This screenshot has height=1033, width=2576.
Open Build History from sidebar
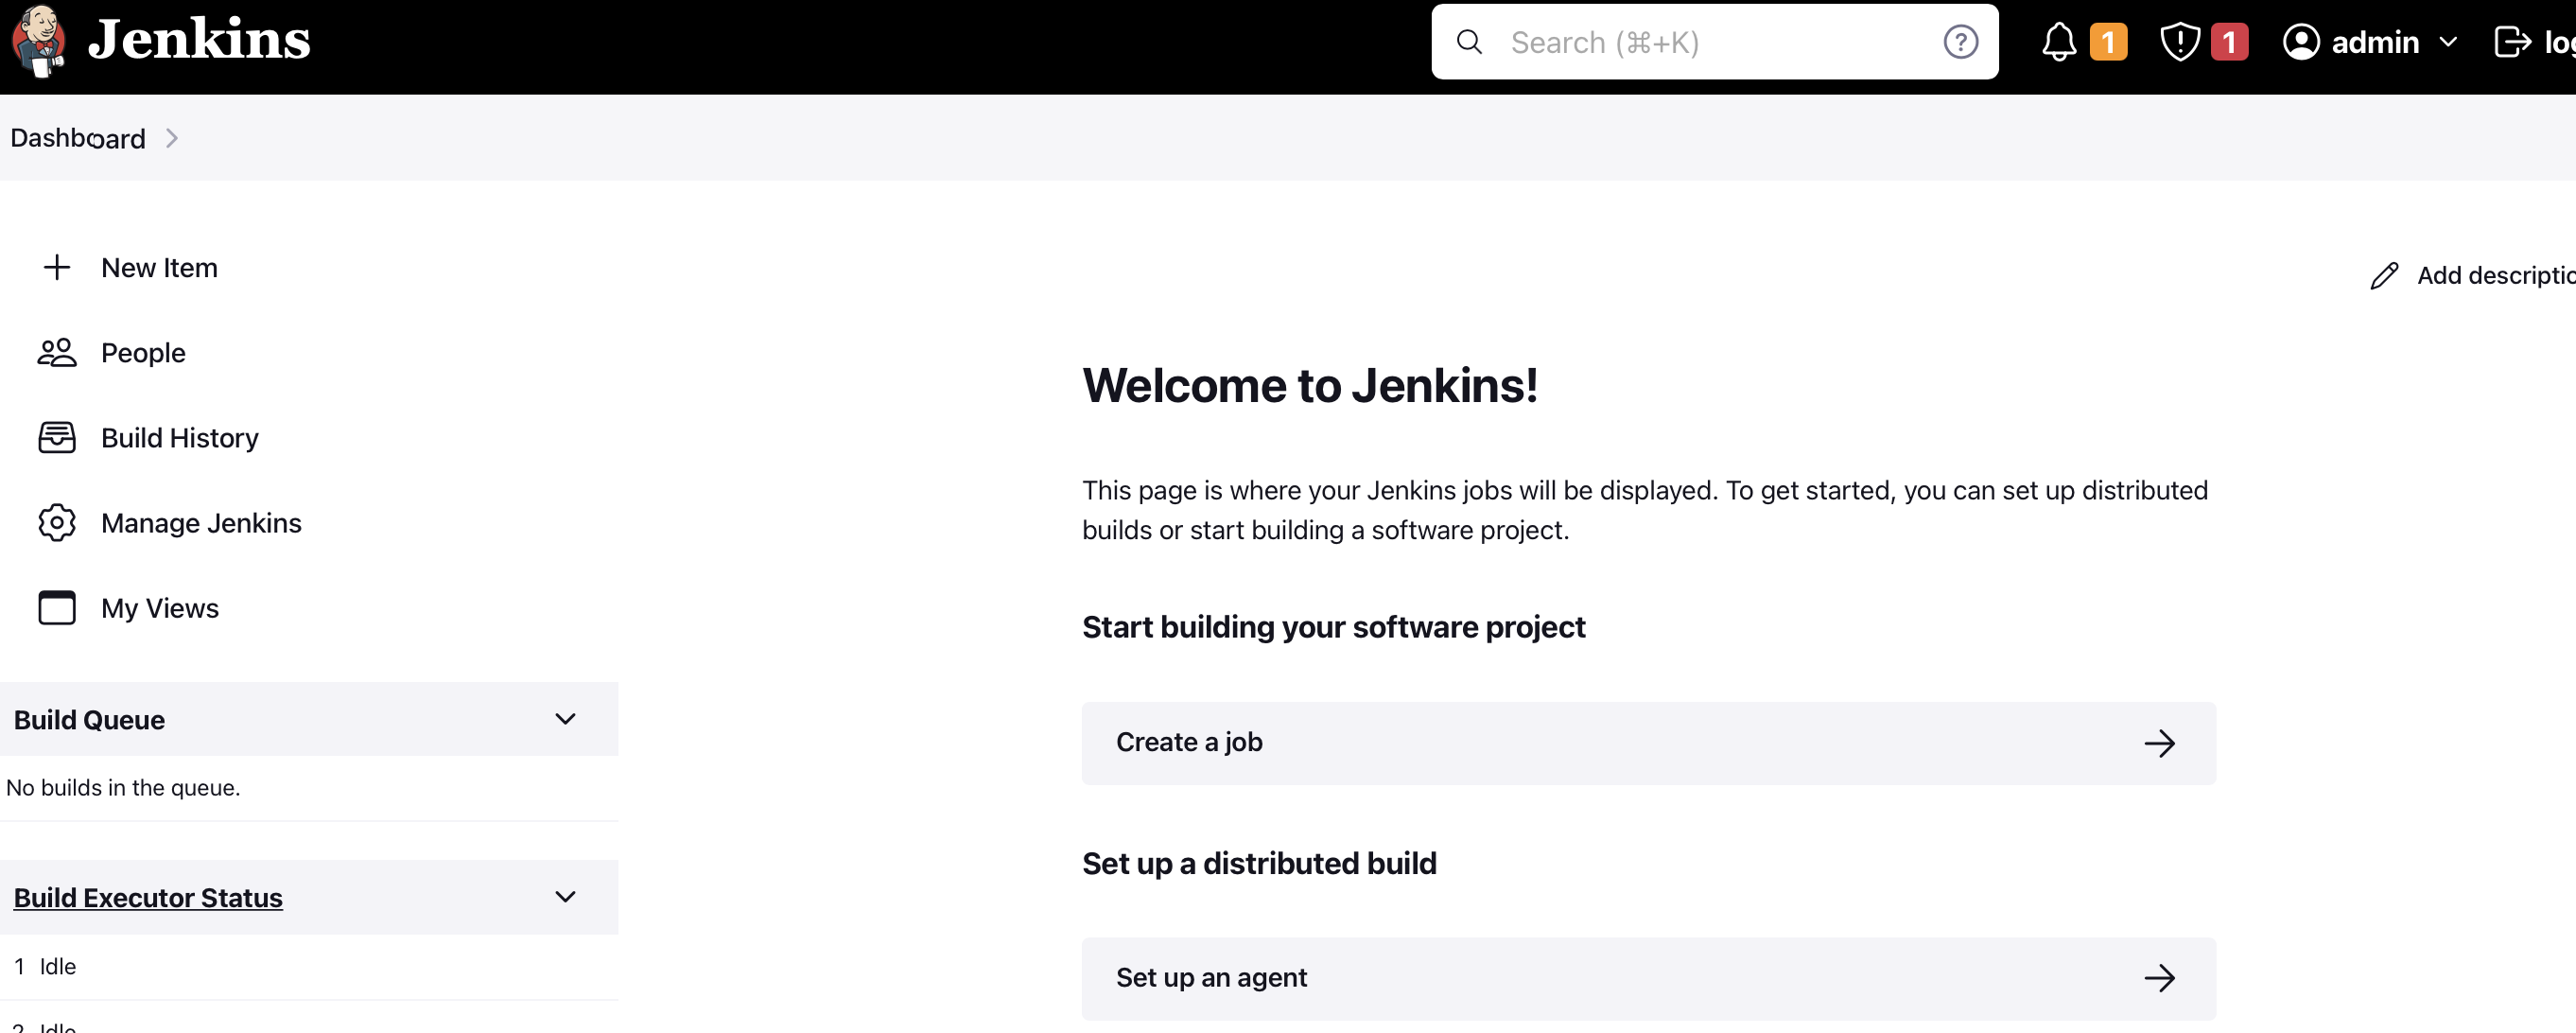pyautogui.click(x=180, y=438)
